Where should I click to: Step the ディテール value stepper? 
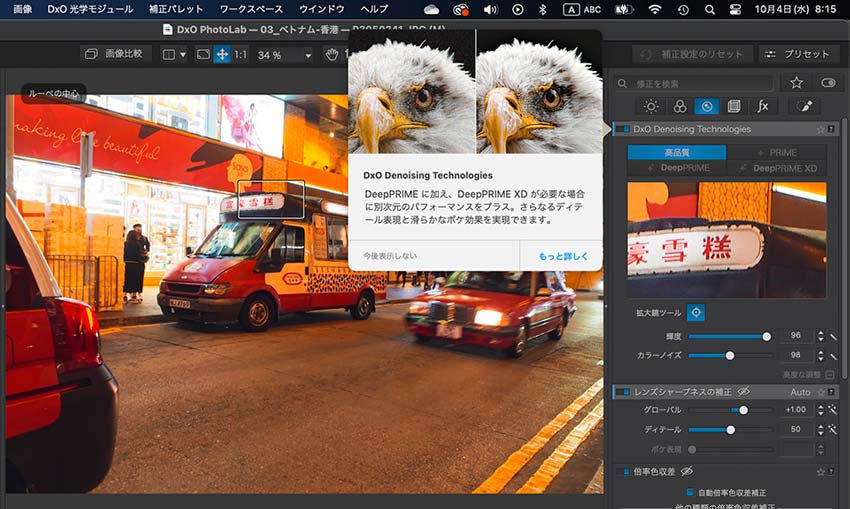coord(821,429)
